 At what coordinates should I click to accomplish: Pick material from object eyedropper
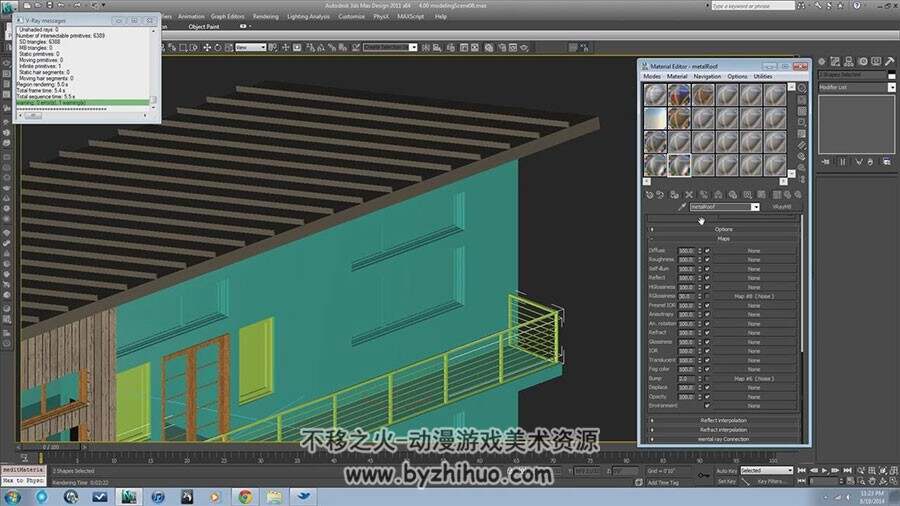pos(682,207)
